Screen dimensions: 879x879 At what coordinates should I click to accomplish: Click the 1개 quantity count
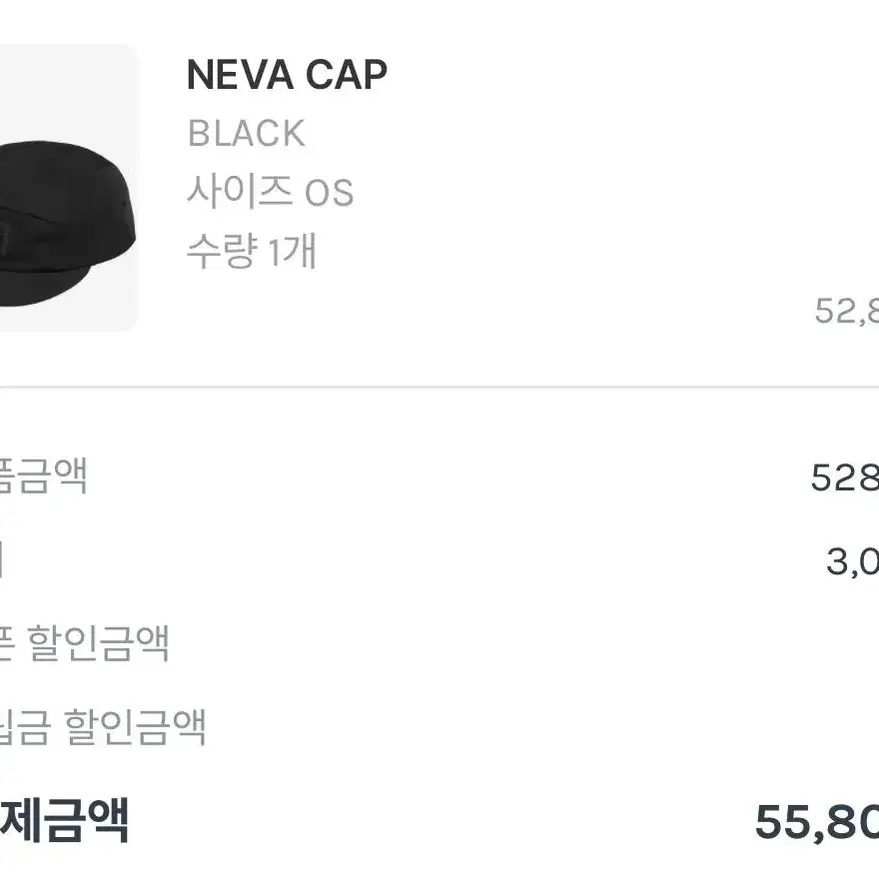(293, 251)
